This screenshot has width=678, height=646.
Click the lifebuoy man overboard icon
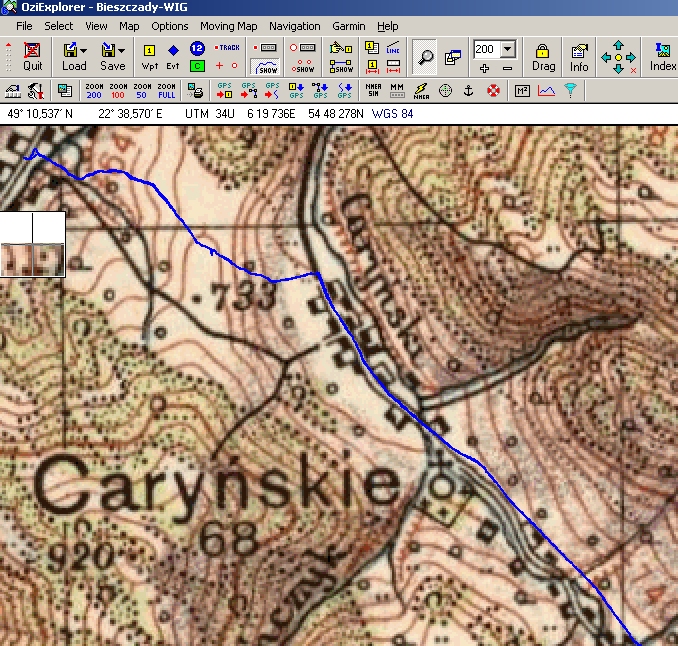(493, 91)
